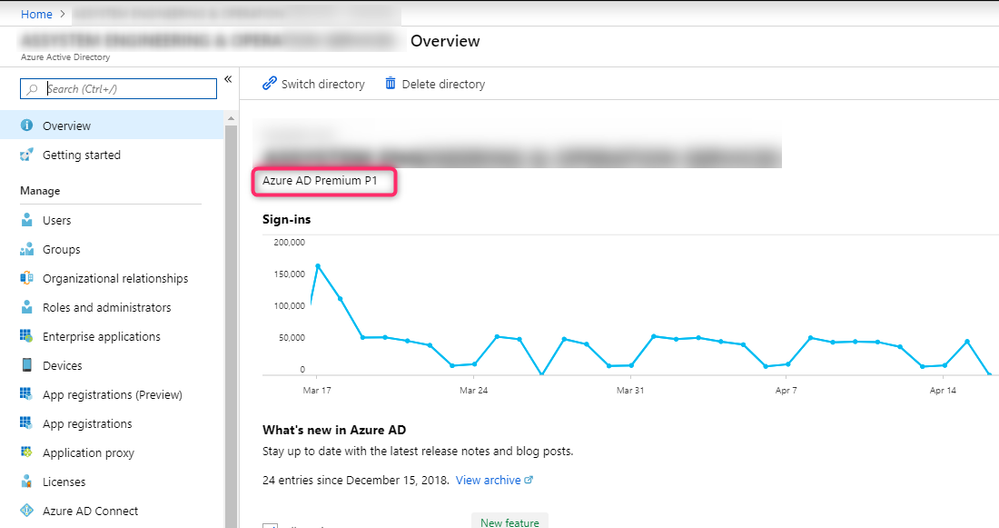Click the App registrations icon
The width and height of the screenshot is (999, 528).
click(x=27, y=423)
